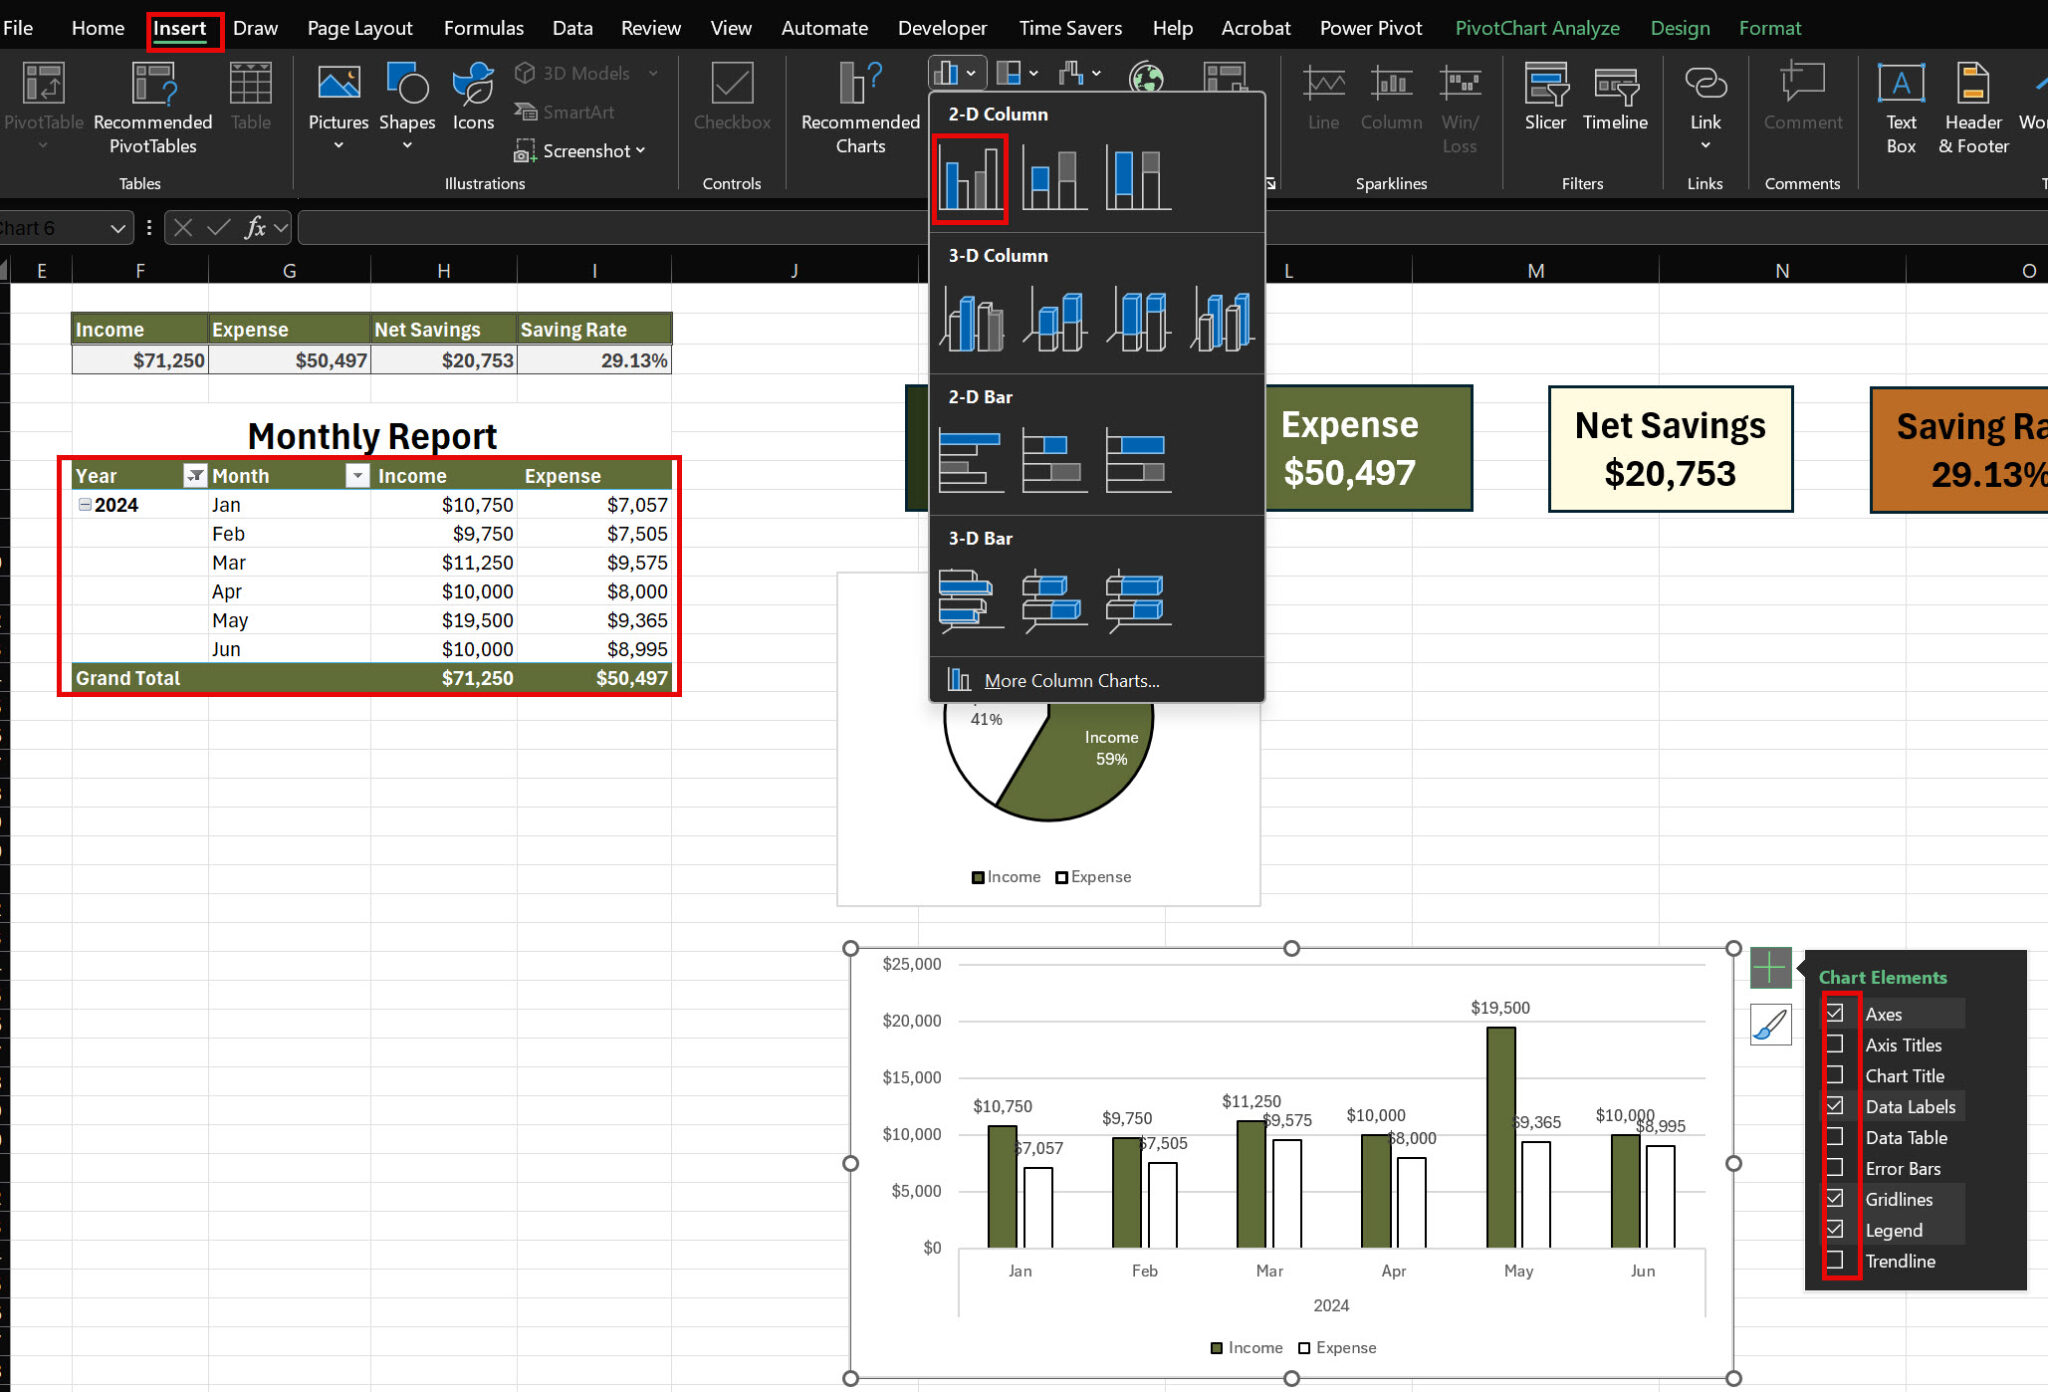The height and width of the screenshot is (1392, 2048).
Task: Insert a Checkbox control
Action: click(x=731, y=100)
